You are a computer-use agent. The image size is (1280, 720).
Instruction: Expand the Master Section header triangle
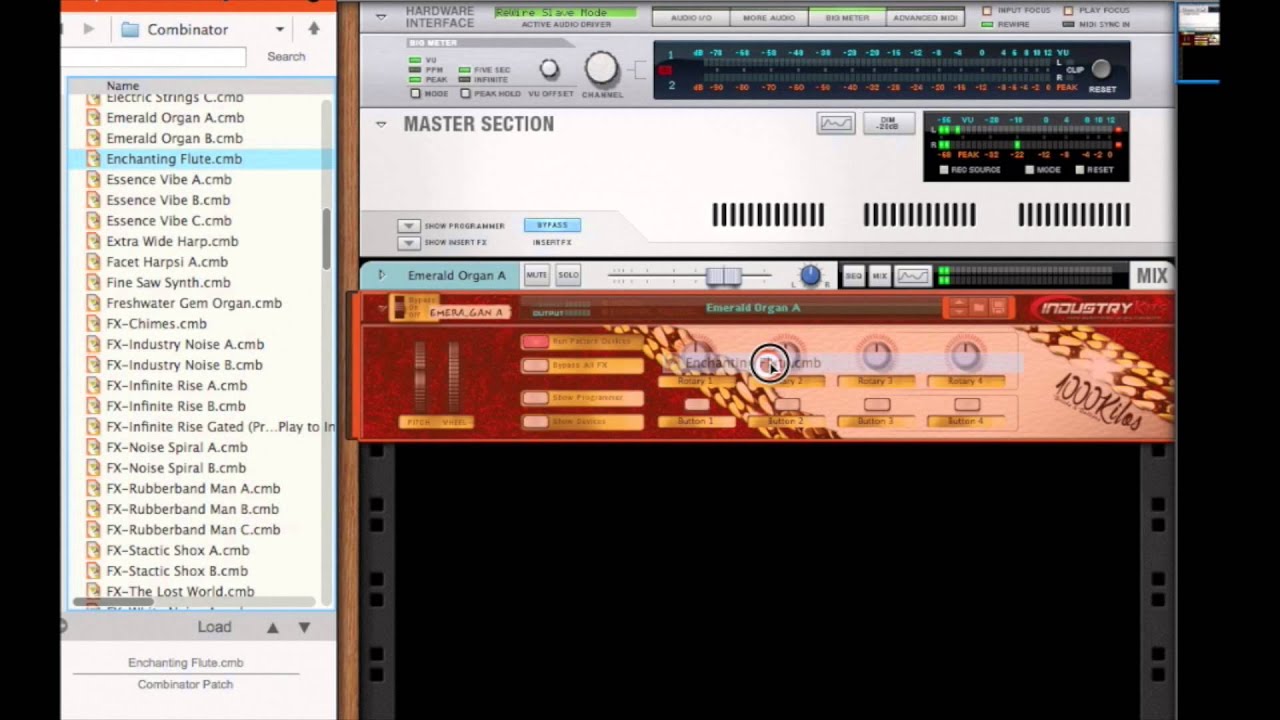[x=381, y=123]
